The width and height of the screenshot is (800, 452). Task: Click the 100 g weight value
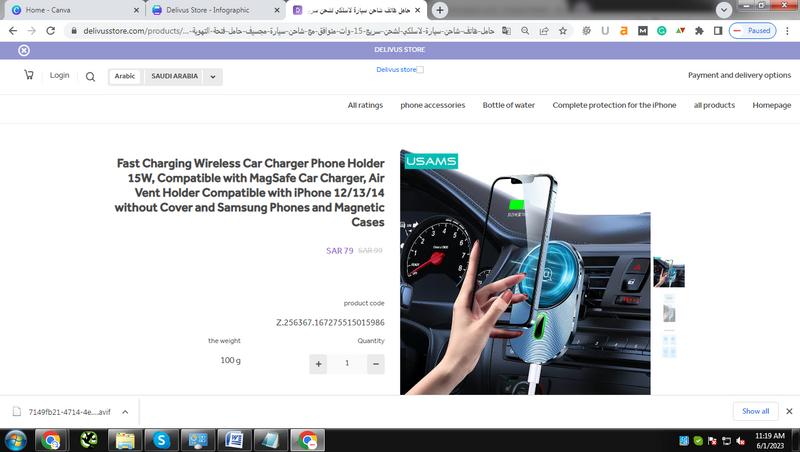tap(231, 360)
